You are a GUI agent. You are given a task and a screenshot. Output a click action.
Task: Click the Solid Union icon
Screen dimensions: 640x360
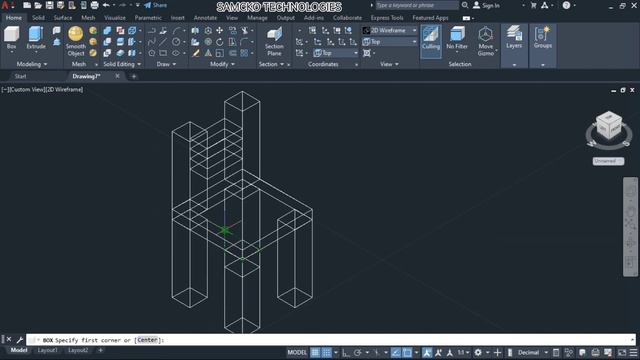[107, 31]
